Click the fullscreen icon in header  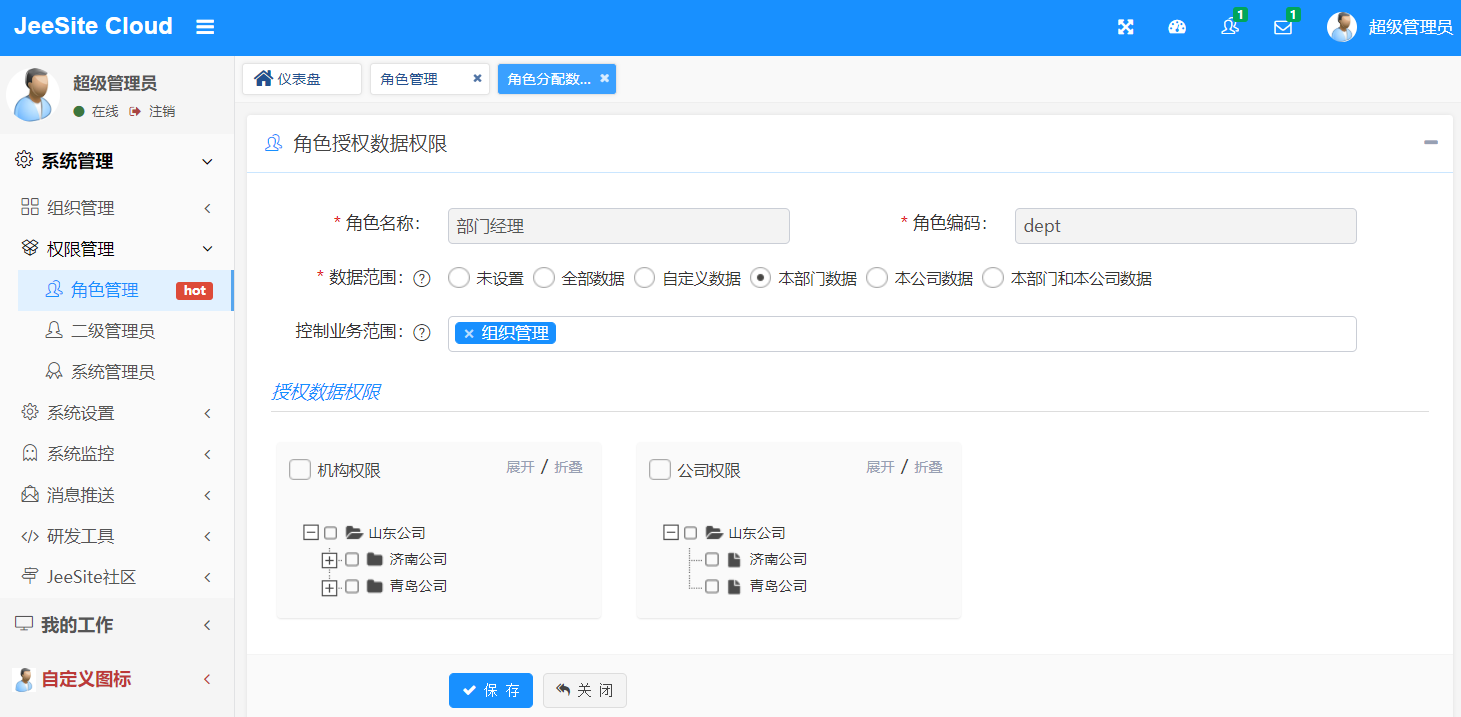[1126, 27]
